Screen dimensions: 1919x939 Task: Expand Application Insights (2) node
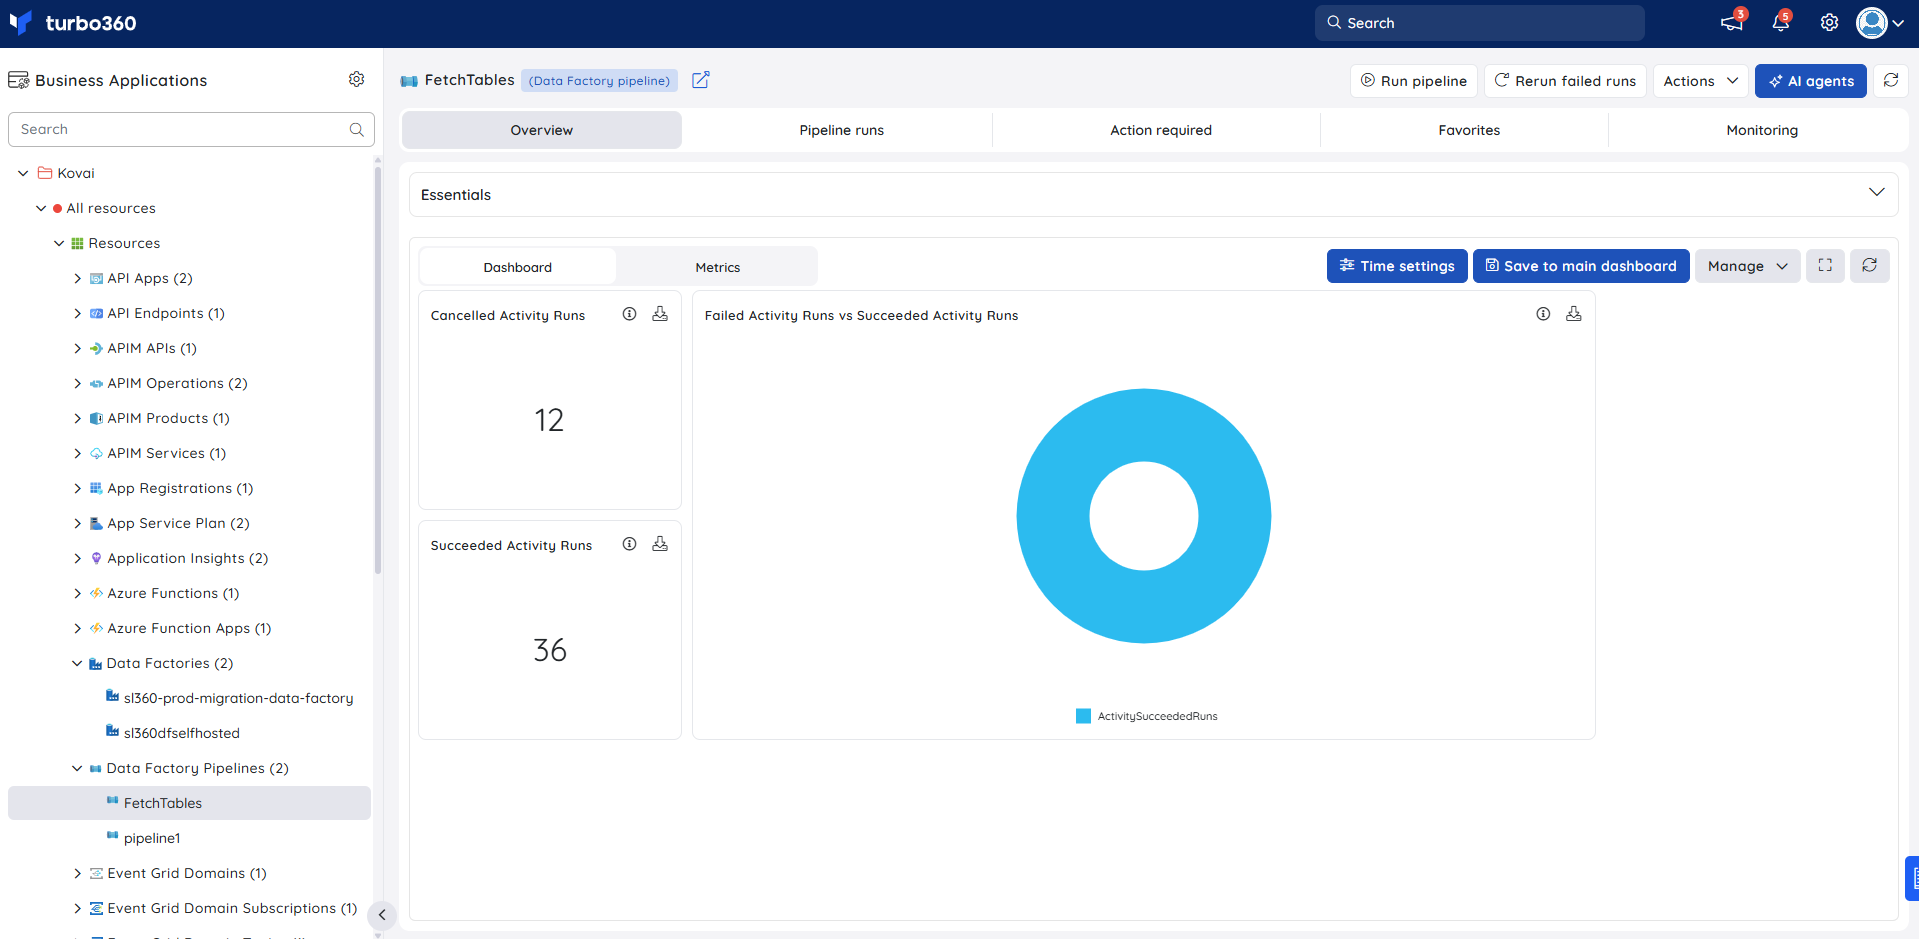(78, 558)
